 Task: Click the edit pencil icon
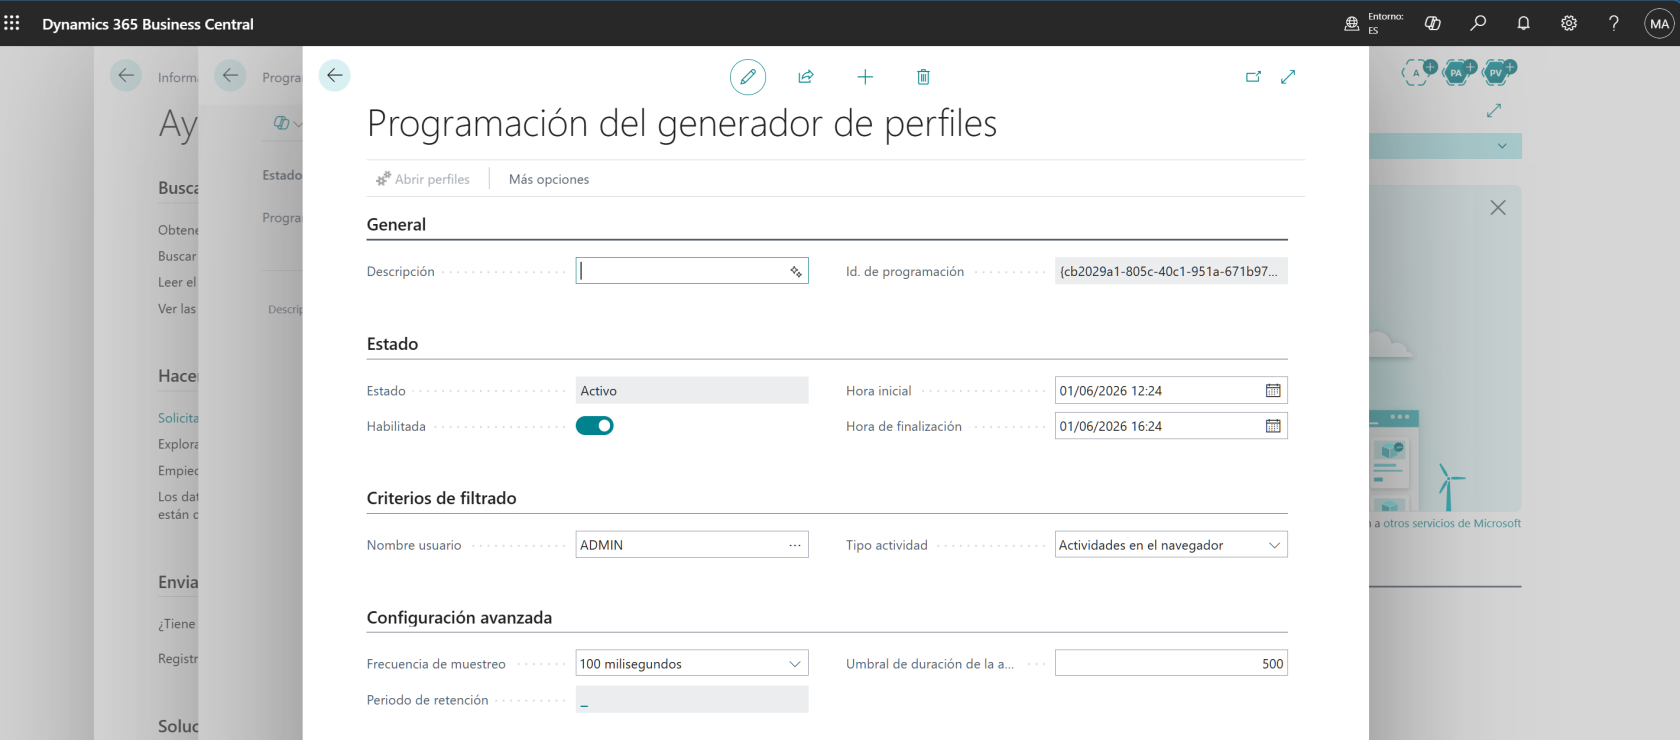[x=748, y=77]
